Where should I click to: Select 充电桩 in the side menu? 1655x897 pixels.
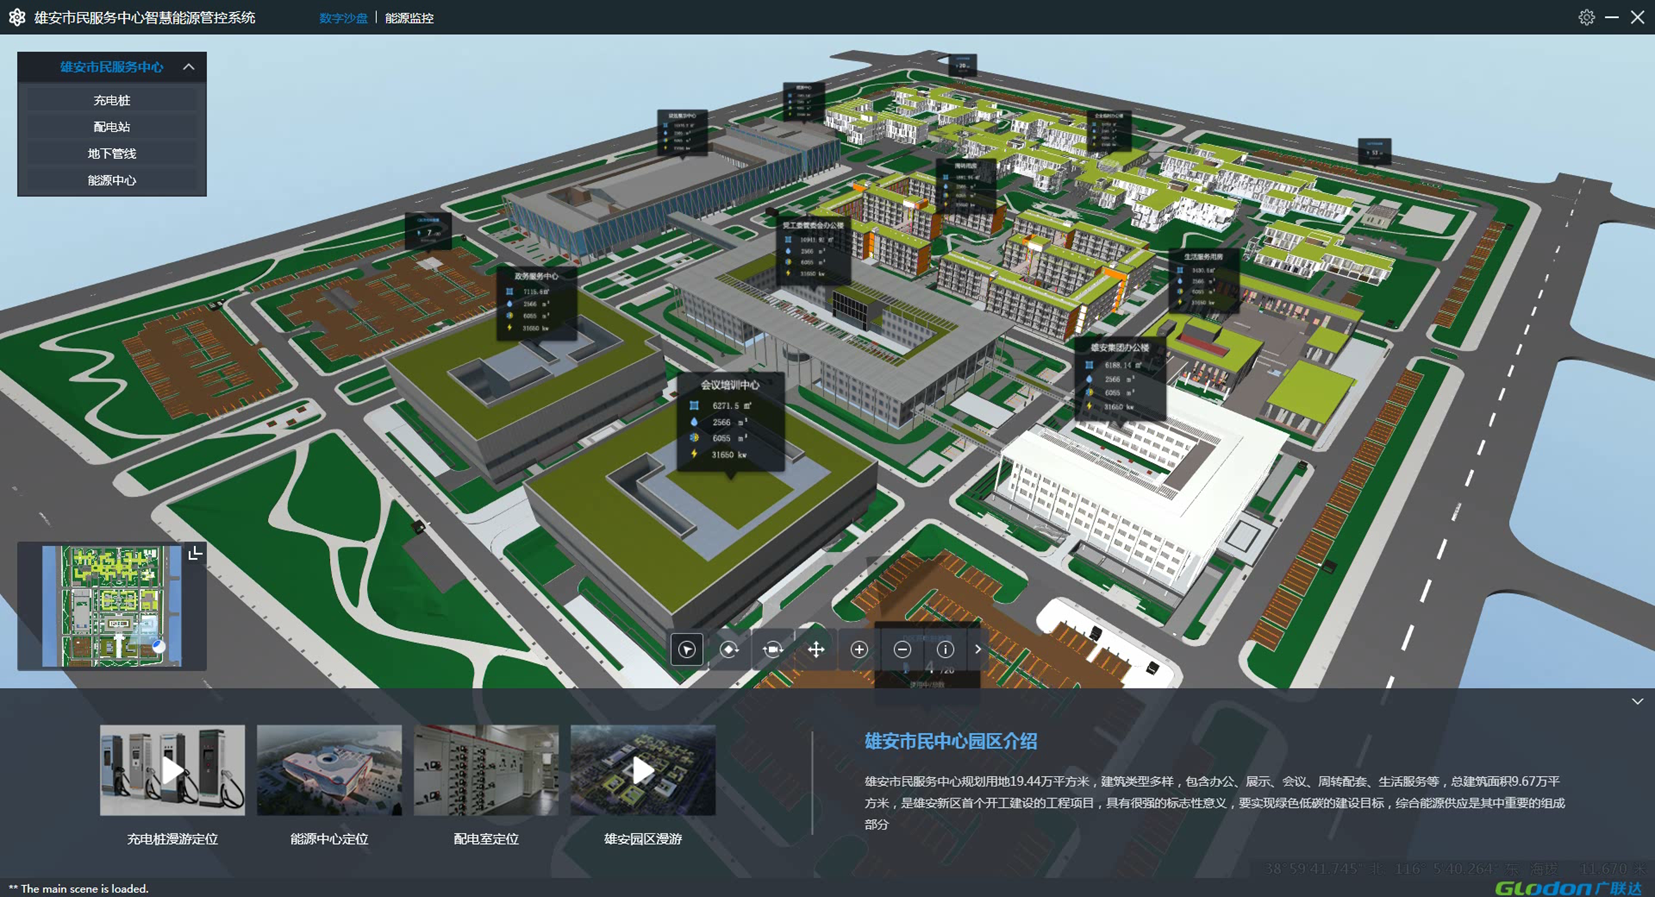click(112, 100)
